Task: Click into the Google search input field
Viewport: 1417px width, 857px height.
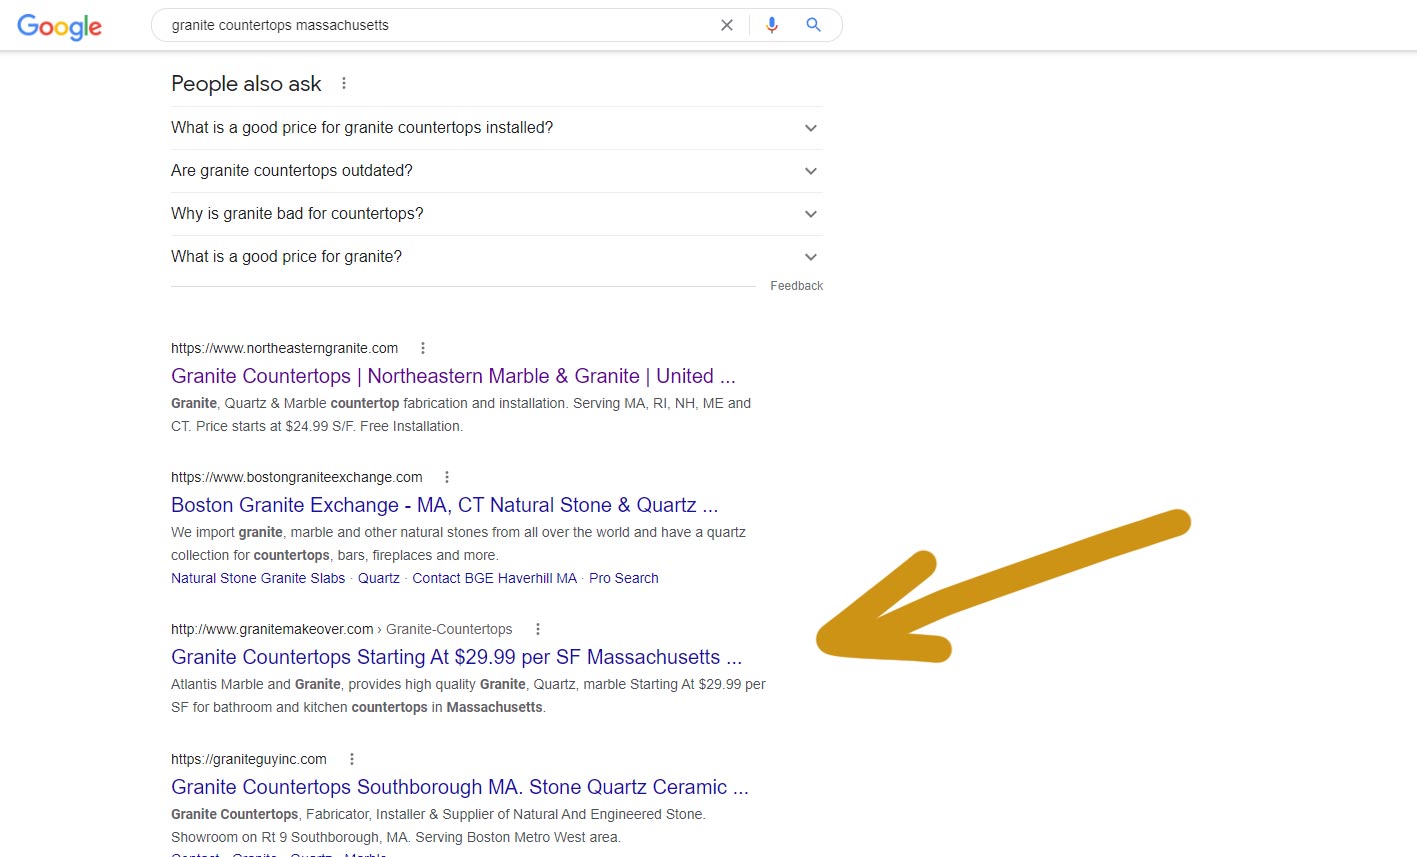Action: coord(440,25)
